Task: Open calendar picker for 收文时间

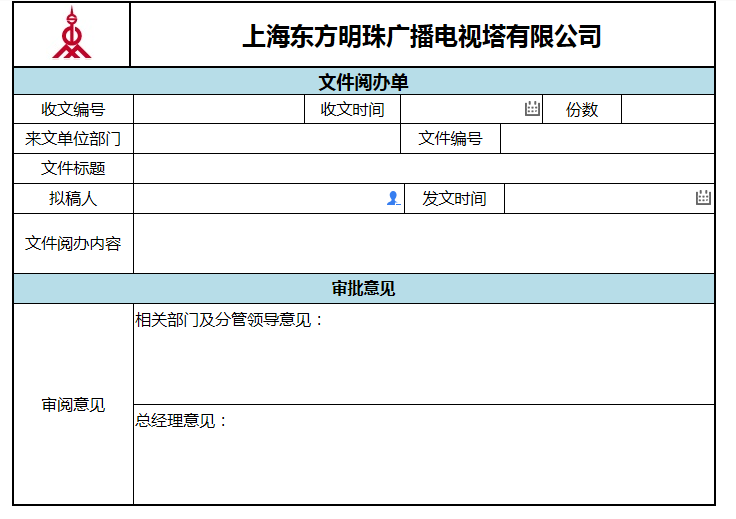Action: (532, 108)
